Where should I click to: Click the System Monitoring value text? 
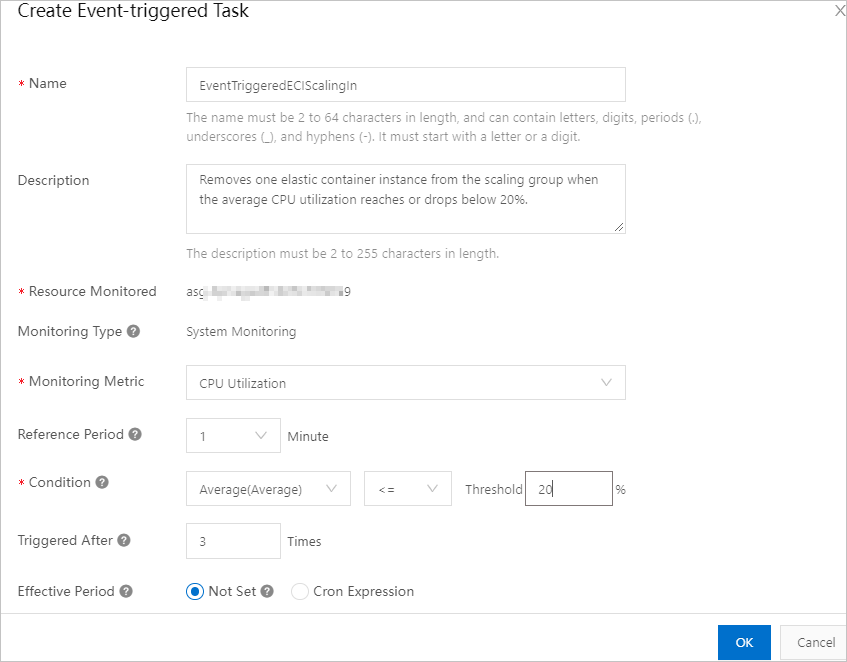(241, 332)
